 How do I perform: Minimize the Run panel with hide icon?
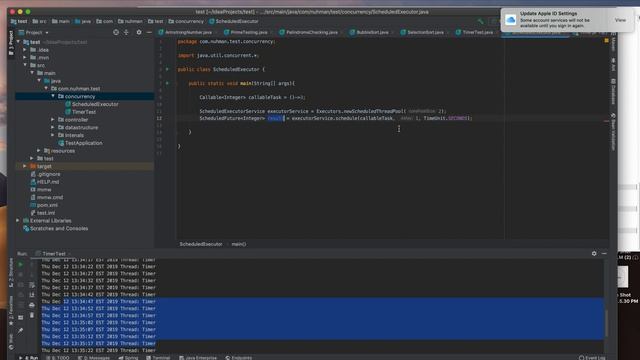pyautogui.click(x=604, y=253)
